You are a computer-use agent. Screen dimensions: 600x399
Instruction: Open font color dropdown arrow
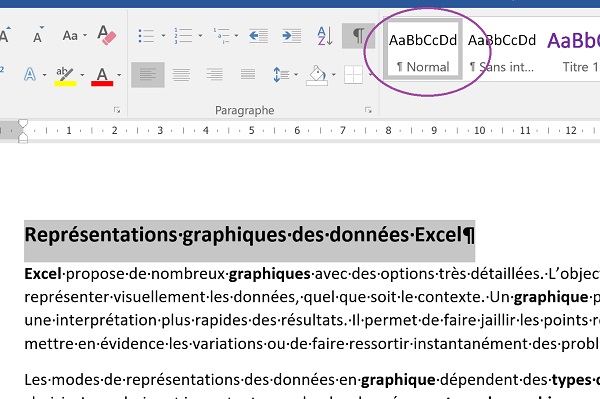119,75
